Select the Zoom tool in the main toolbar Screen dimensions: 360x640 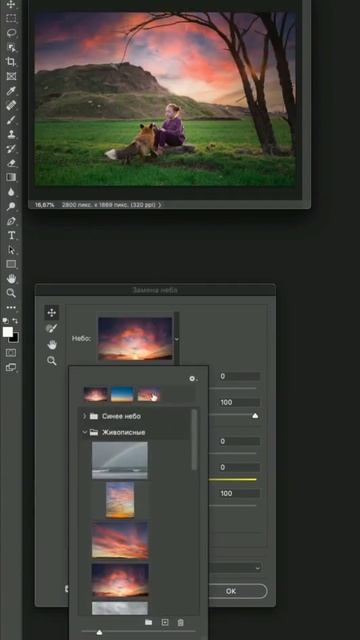[11, 293]
